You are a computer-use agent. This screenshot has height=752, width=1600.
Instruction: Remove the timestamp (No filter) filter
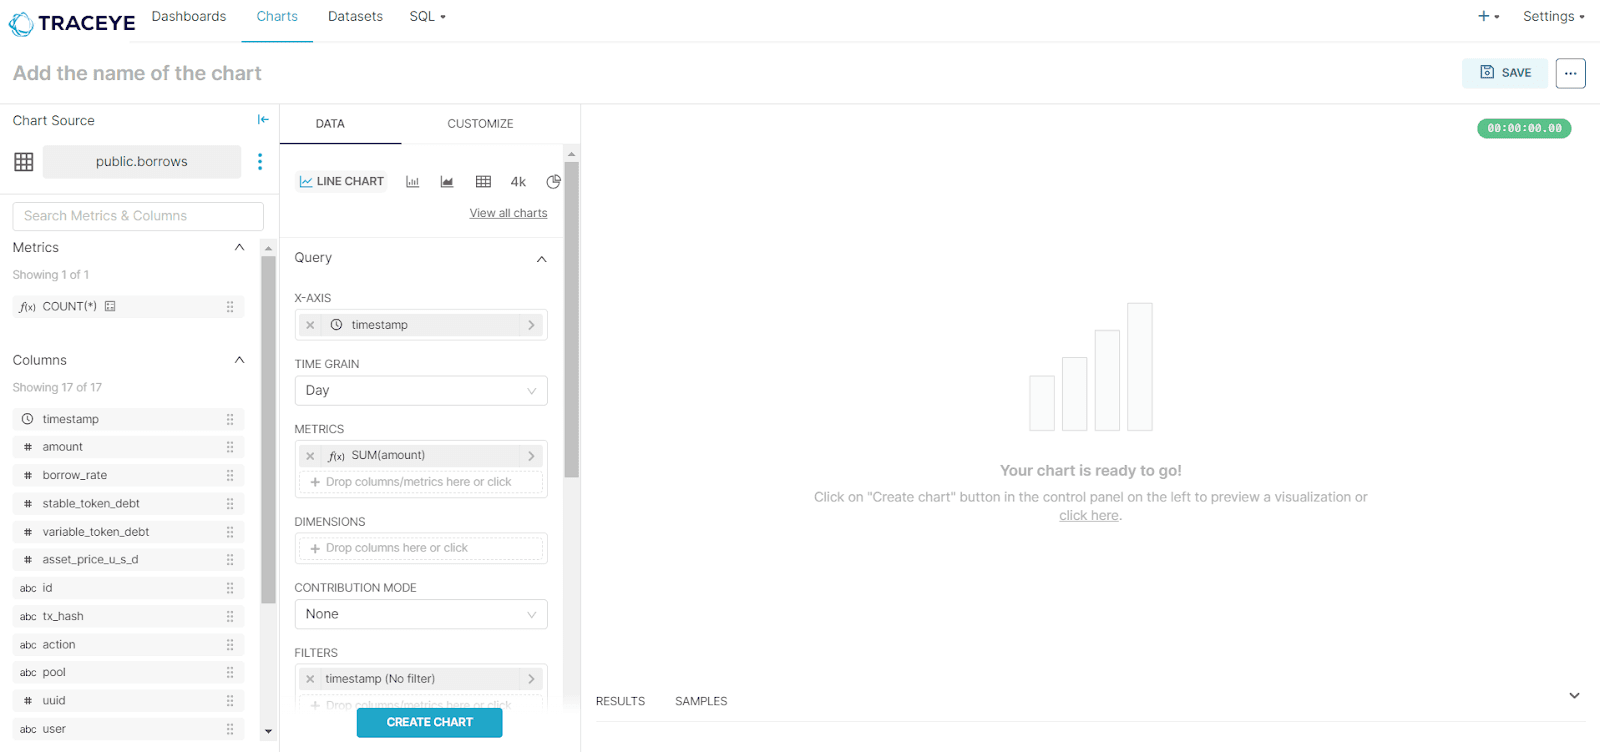pyautogui.click(x=310, y=679)
